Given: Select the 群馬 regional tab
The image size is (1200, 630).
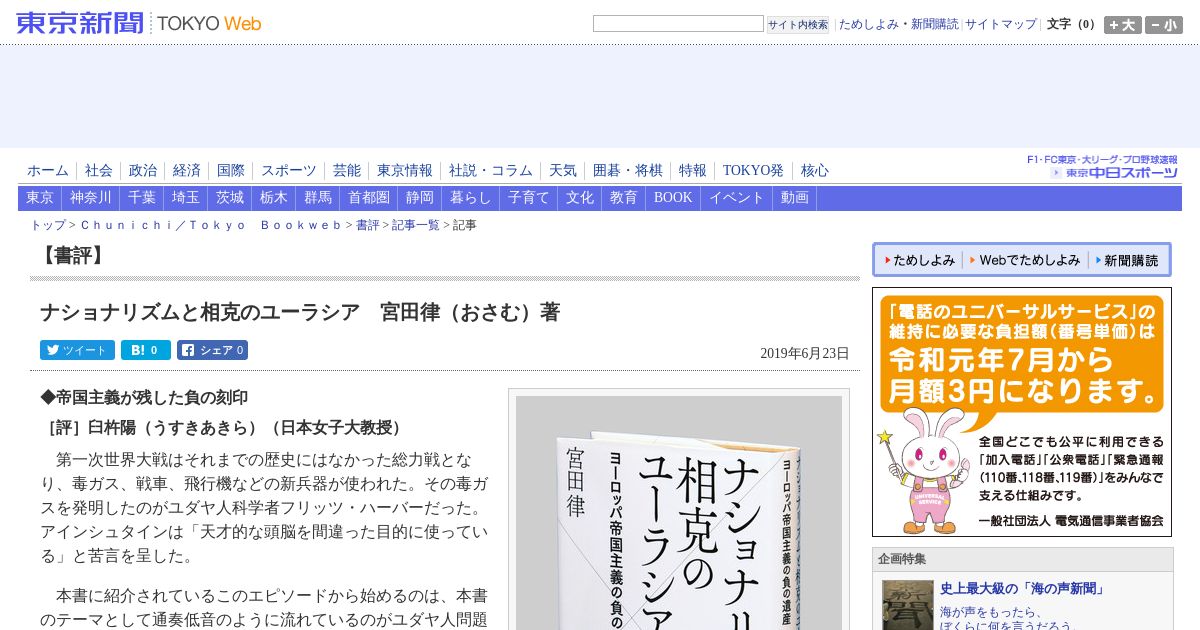Looking at the screenshot, I should 318,198.
